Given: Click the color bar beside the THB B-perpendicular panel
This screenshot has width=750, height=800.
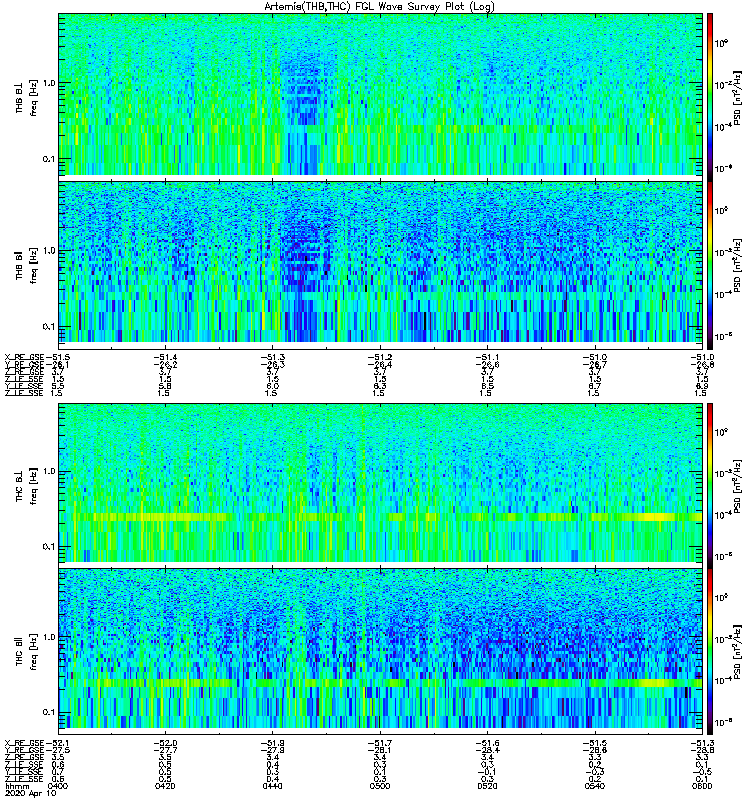Looking at the screenshot, I should 710,97.
